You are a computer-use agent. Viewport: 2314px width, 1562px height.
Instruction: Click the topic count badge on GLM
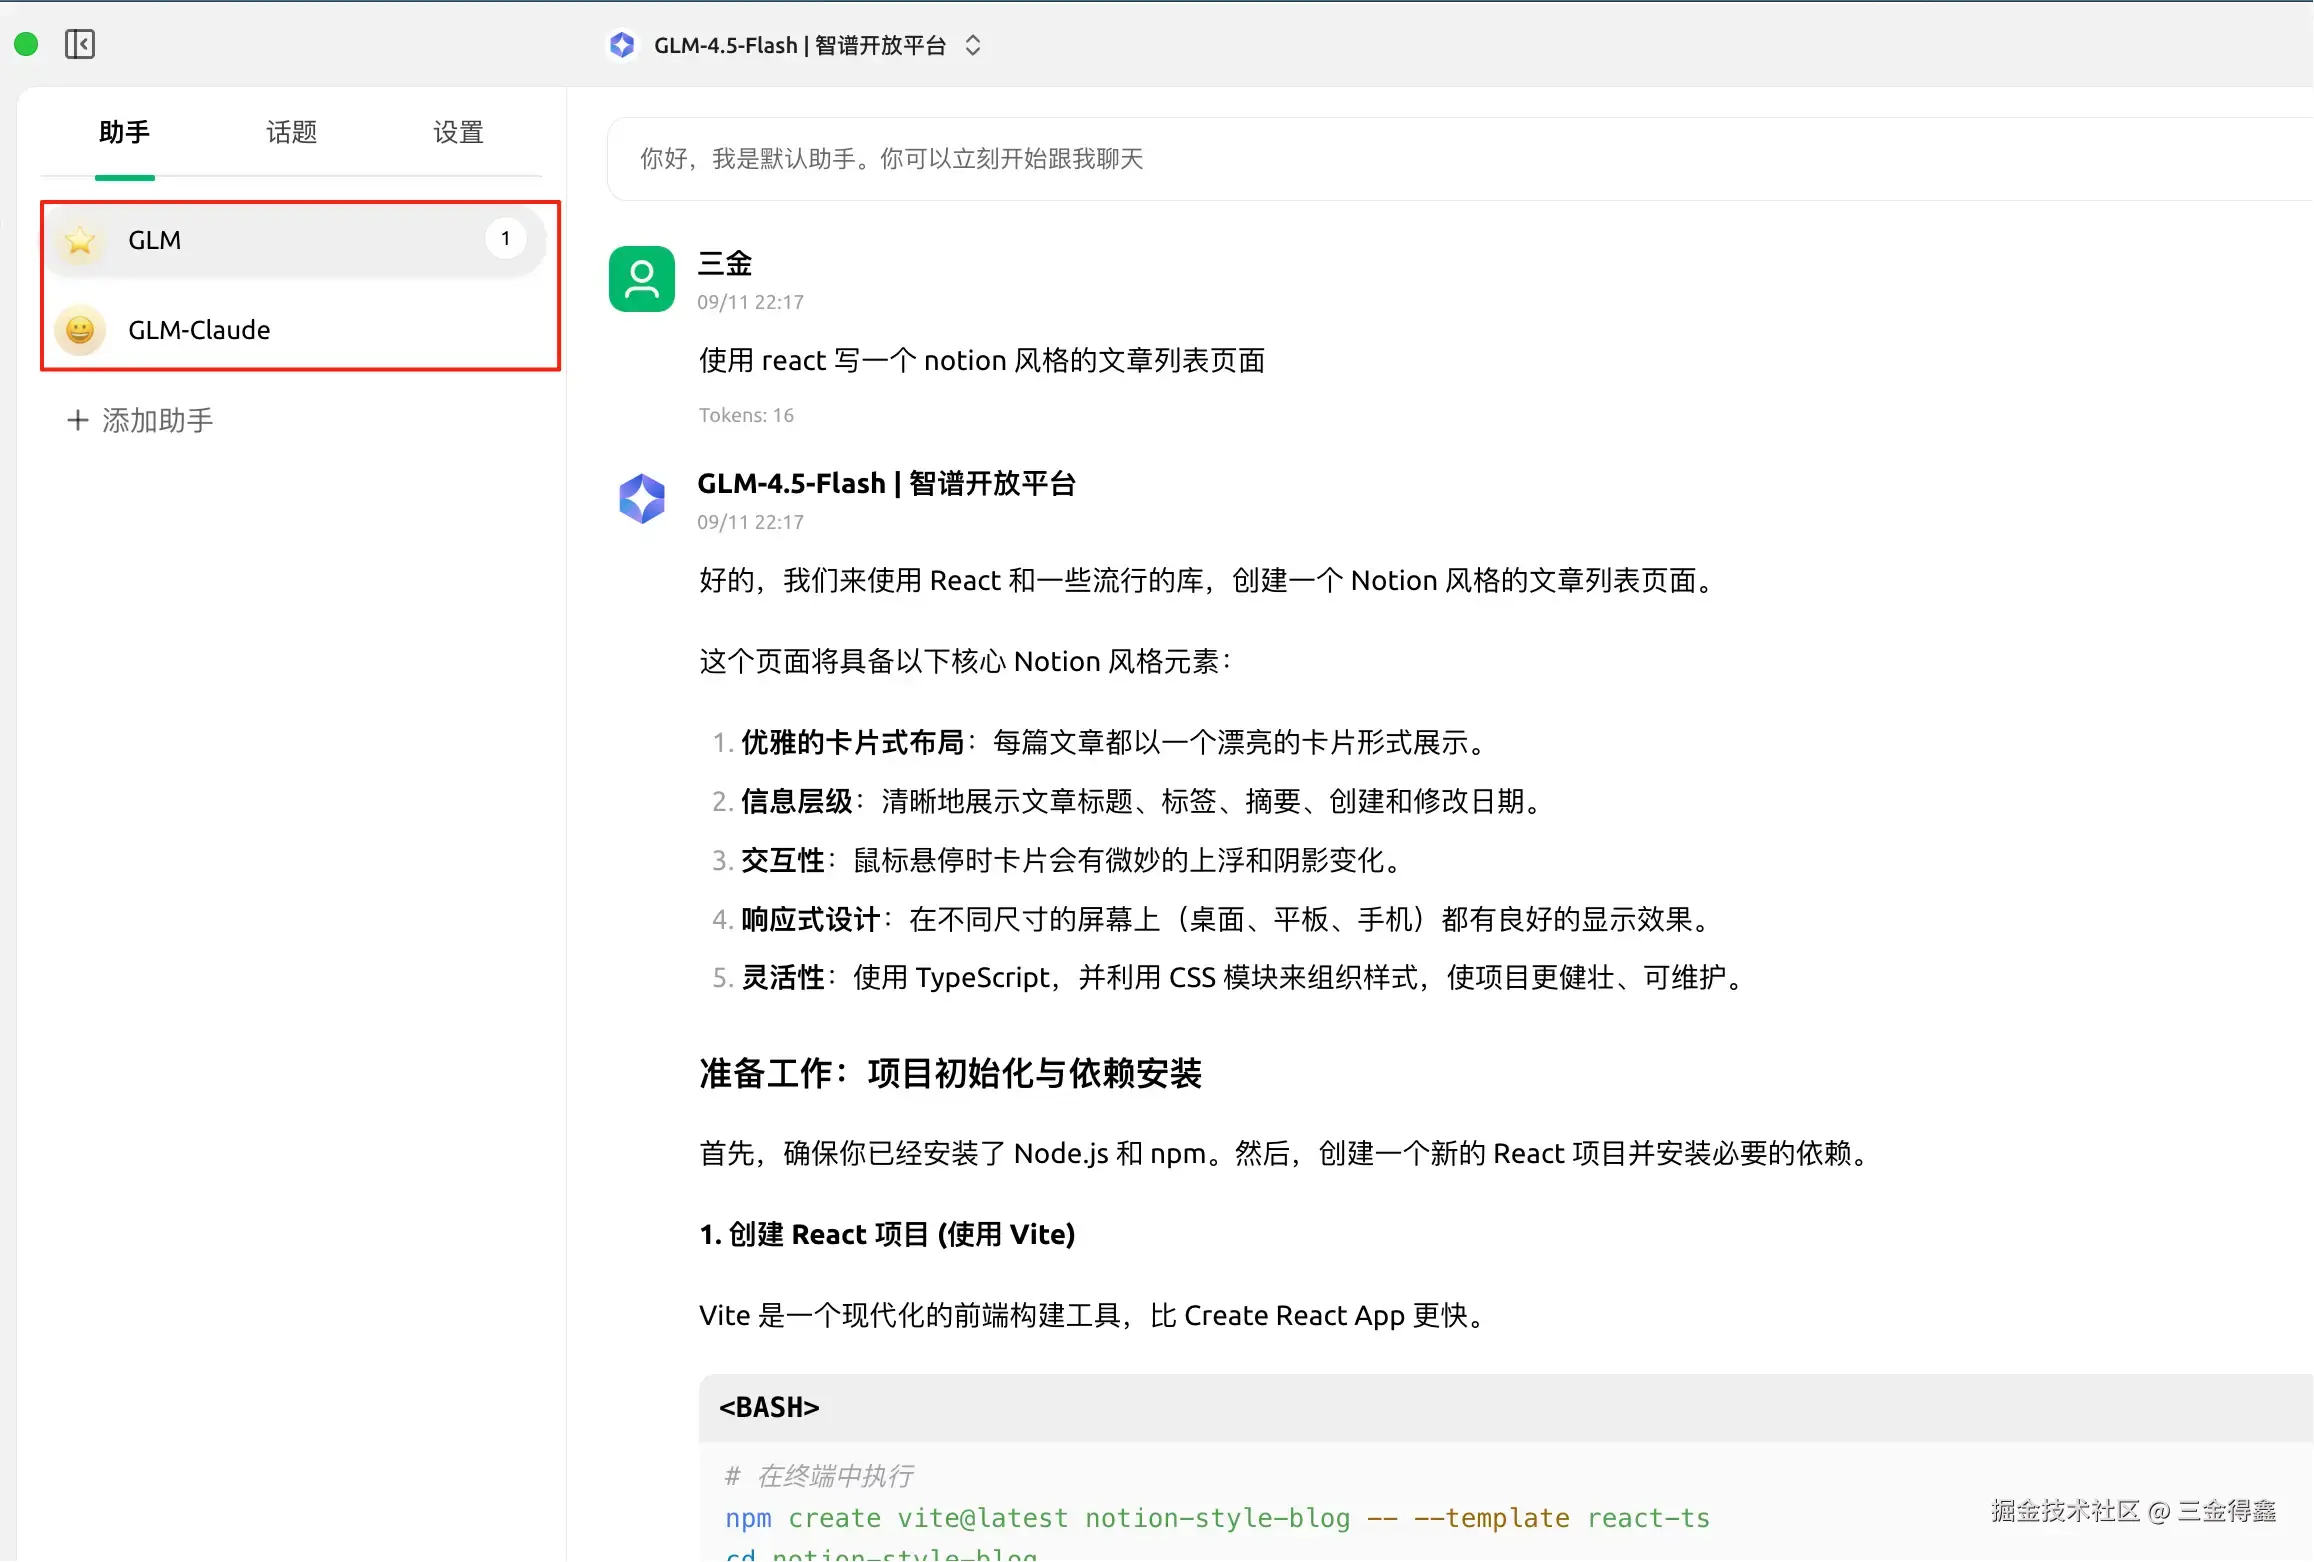coord(505,238)
